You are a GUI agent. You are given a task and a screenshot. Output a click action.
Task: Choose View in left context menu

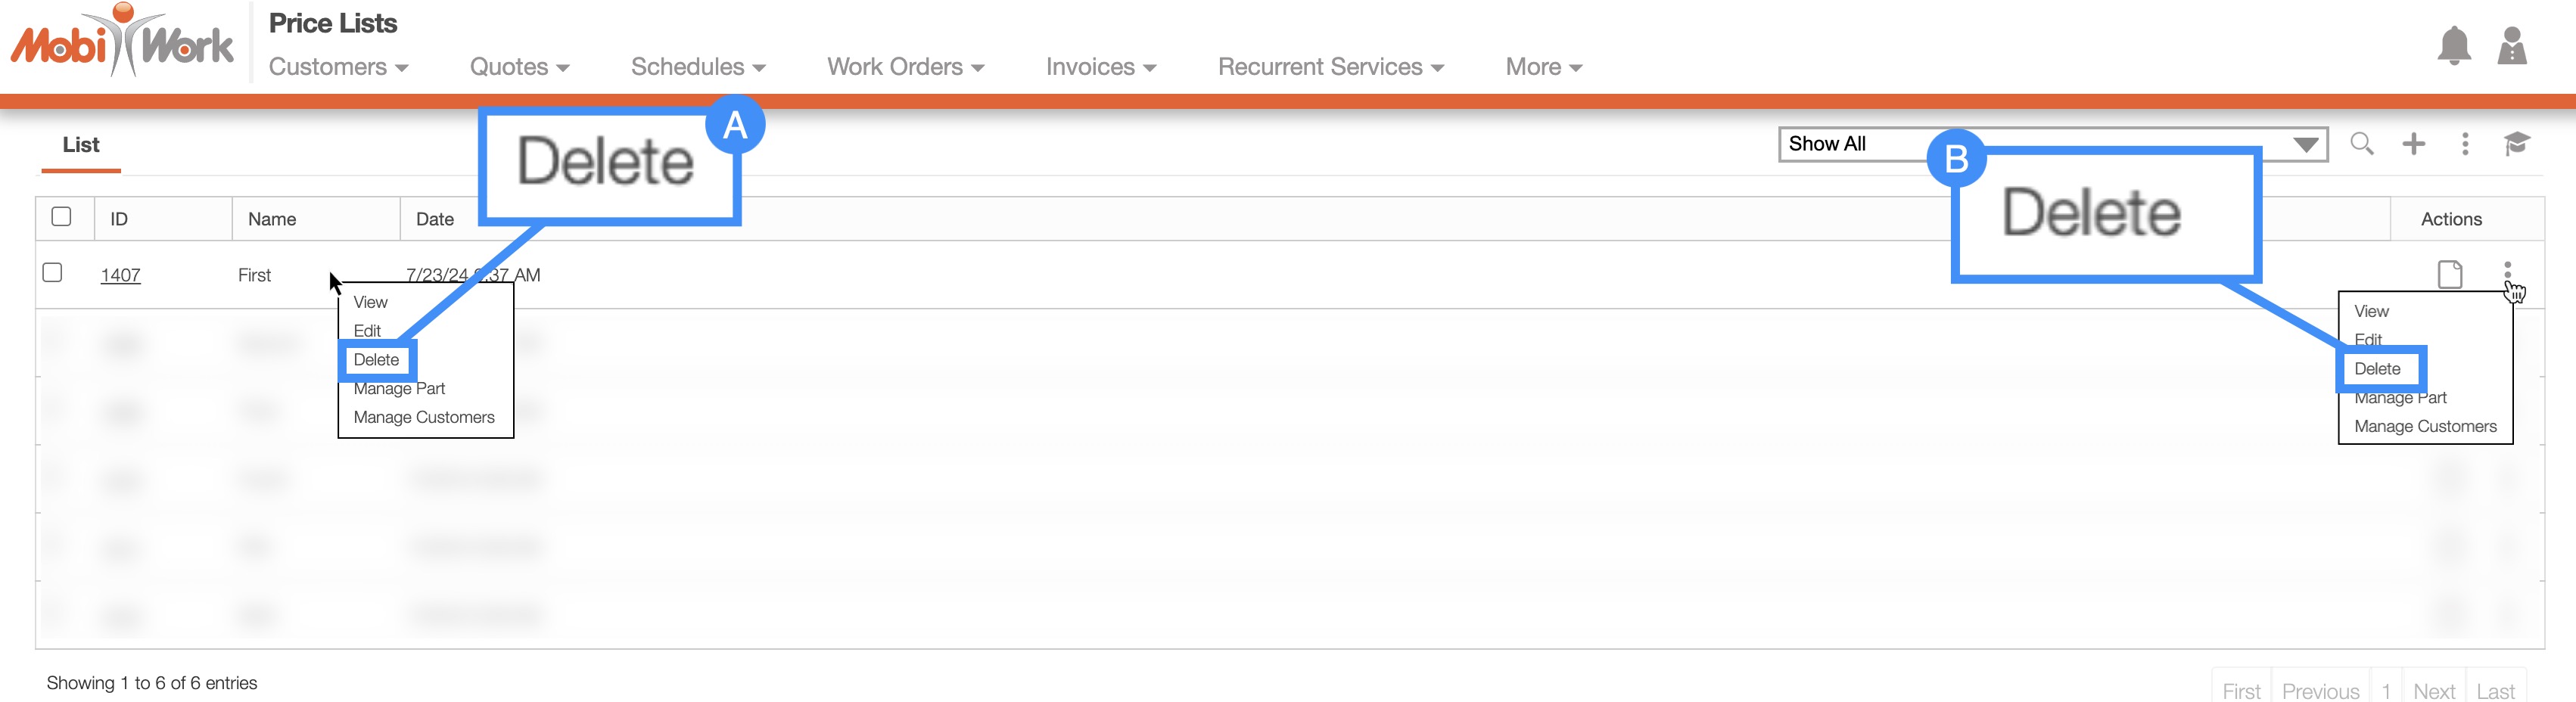click(370, 302)
